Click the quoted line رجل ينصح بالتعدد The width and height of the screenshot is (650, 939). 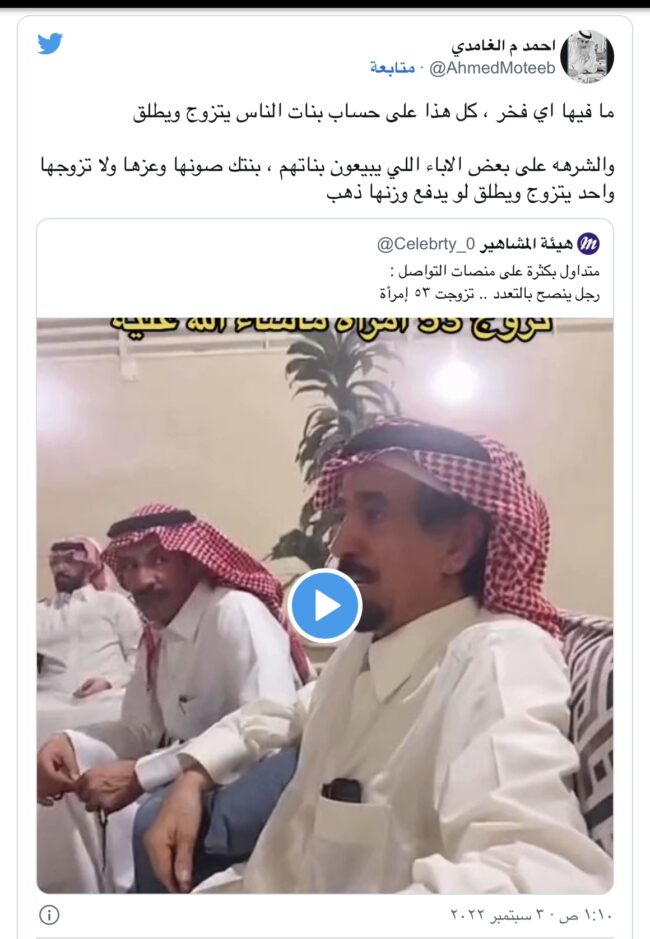[489, 293]
